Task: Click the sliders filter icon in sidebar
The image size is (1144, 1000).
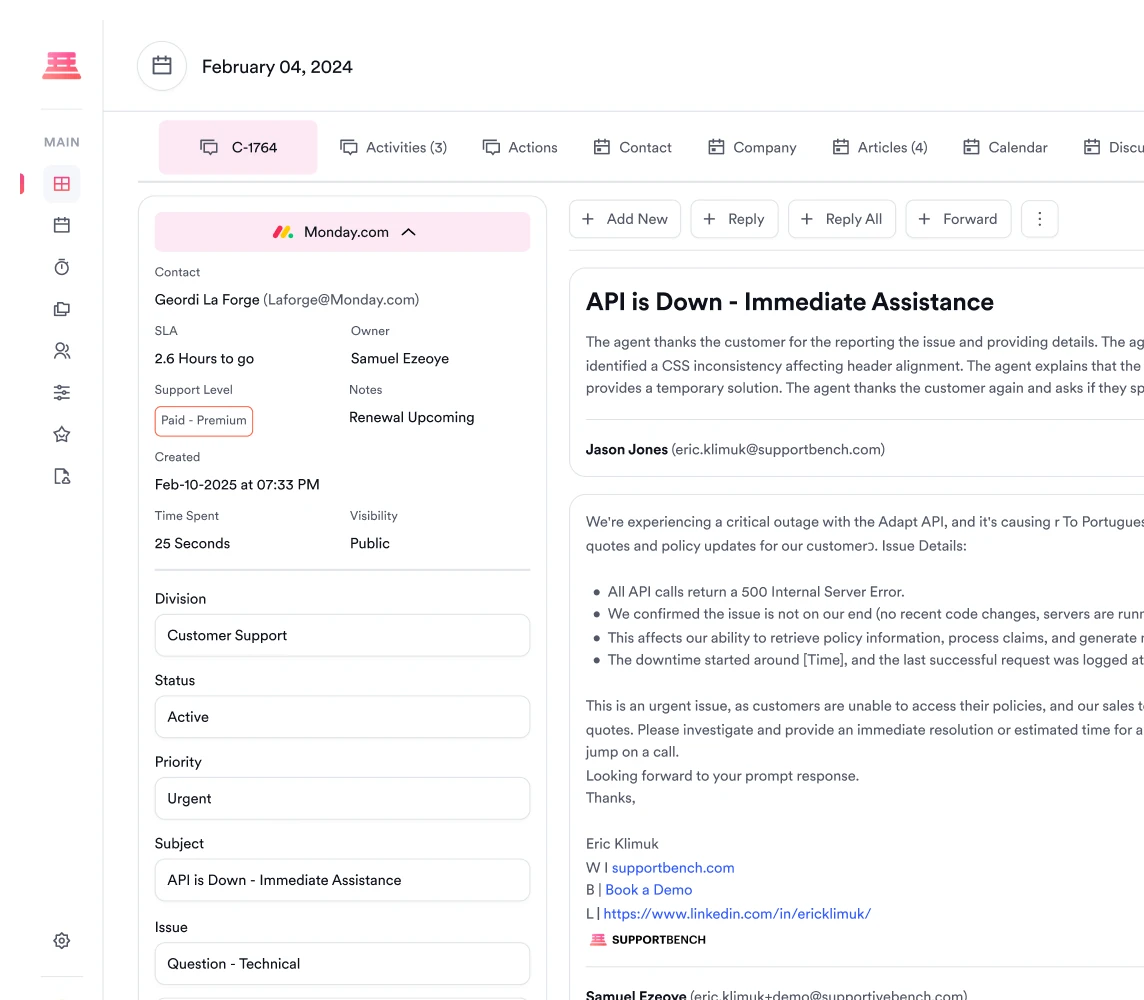Action: pyautogui.click(x=62, y=393)
